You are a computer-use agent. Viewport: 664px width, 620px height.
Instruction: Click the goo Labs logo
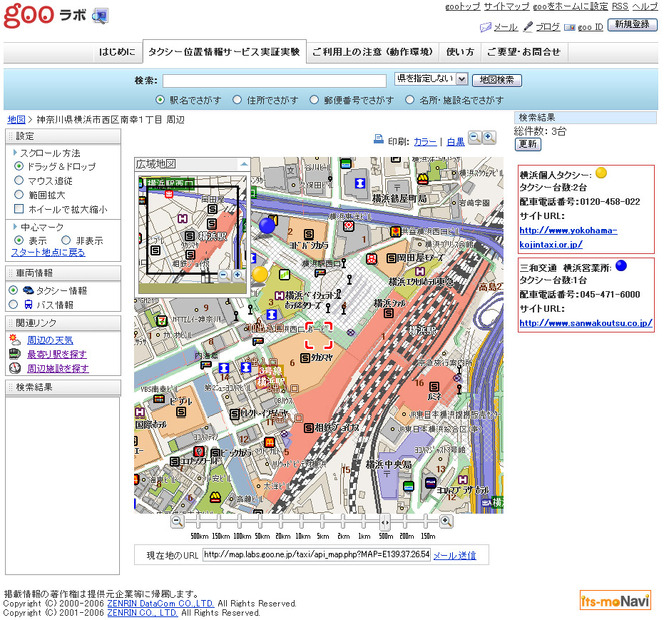coord(55,15)
